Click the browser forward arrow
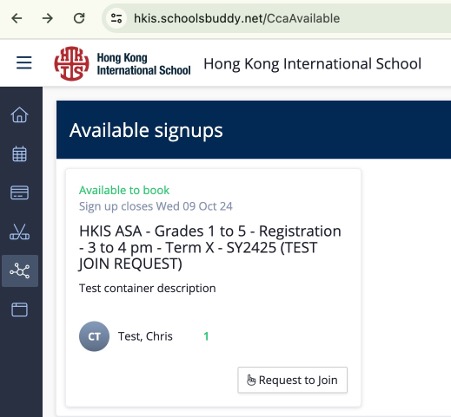Image resolution: width=451 pixels, height=417 pixels. point(48,18)
